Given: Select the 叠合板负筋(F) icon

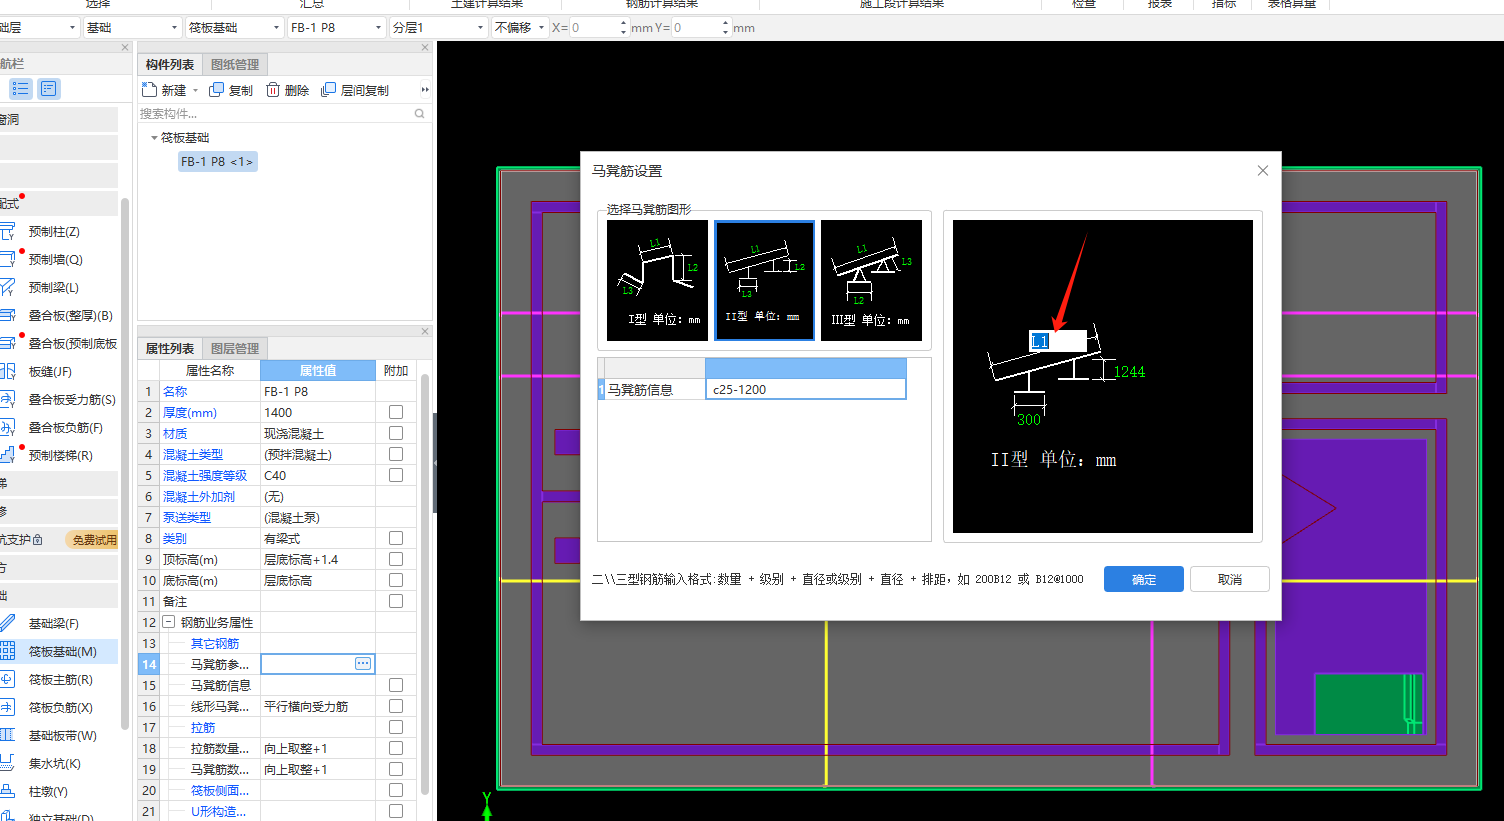Looking at the screenshot, I should pos(7,427).
